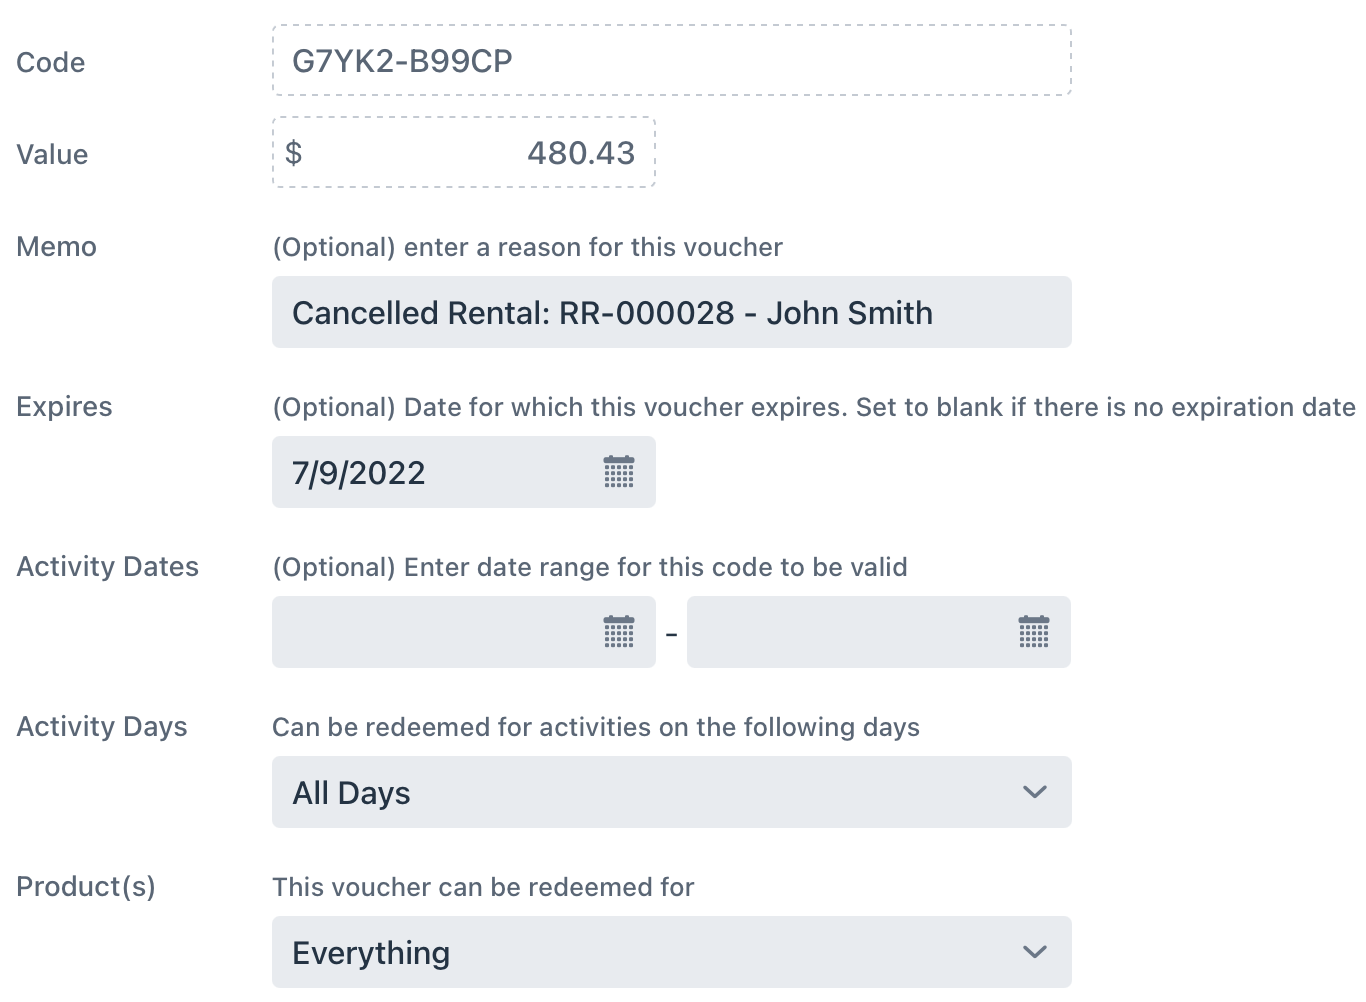Image resolution: width=1366 pixels, height=1002 pixels.
Task: Click the 480.43 amount in Value field
Action: [x=580, y=153]
